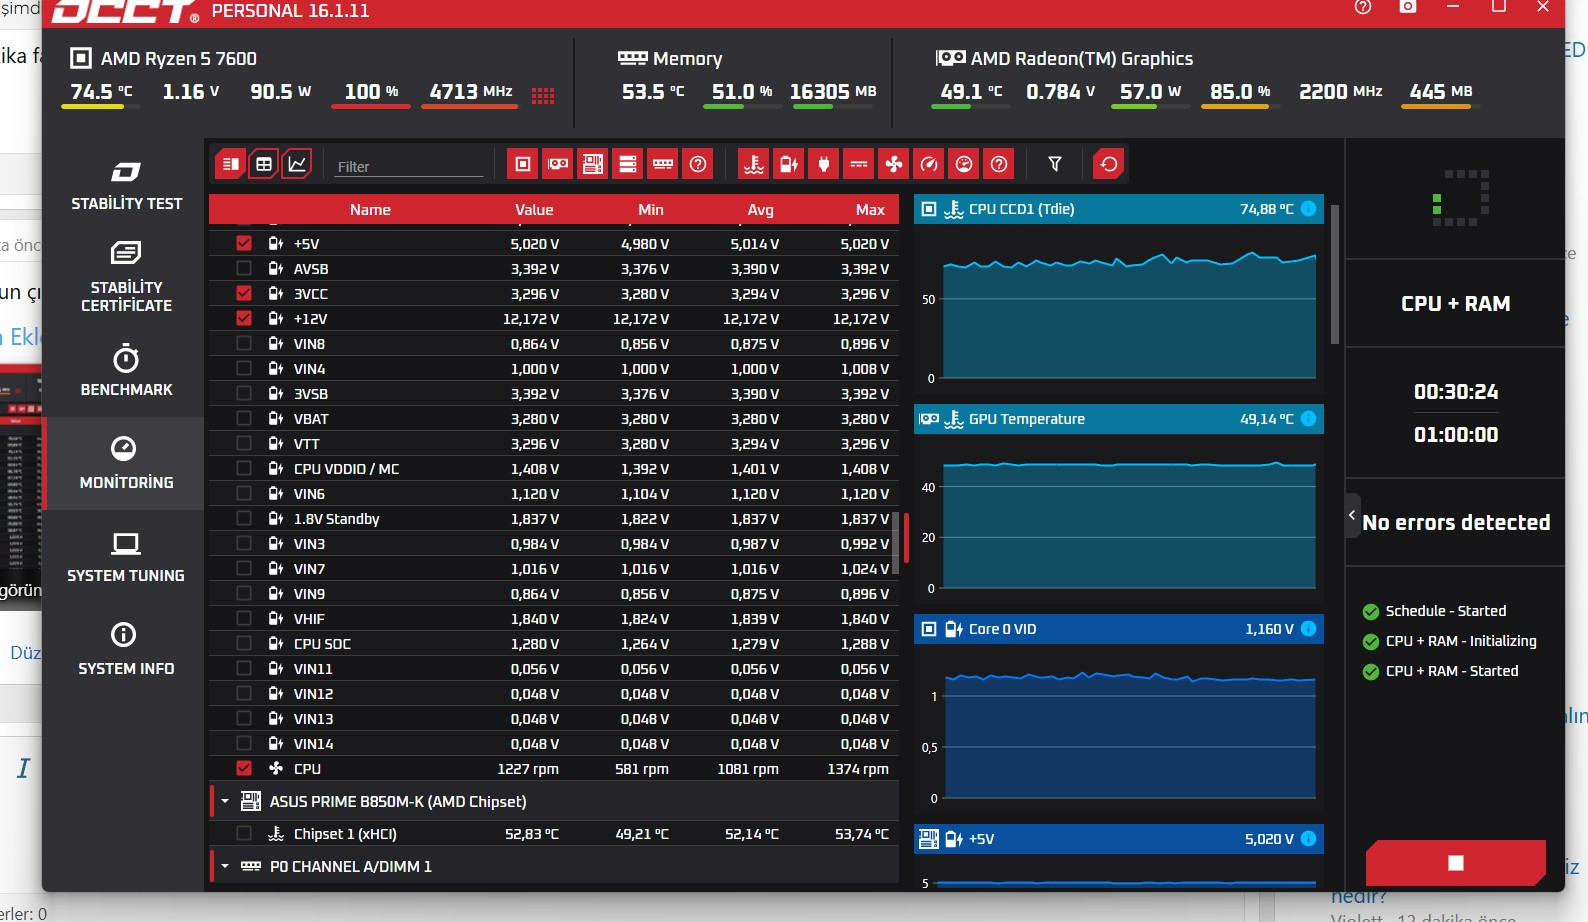This screenshot has width=1588, height=922.
Task: Toggle the GPU sensor filter icon
Action: click(x=558, y=164)
